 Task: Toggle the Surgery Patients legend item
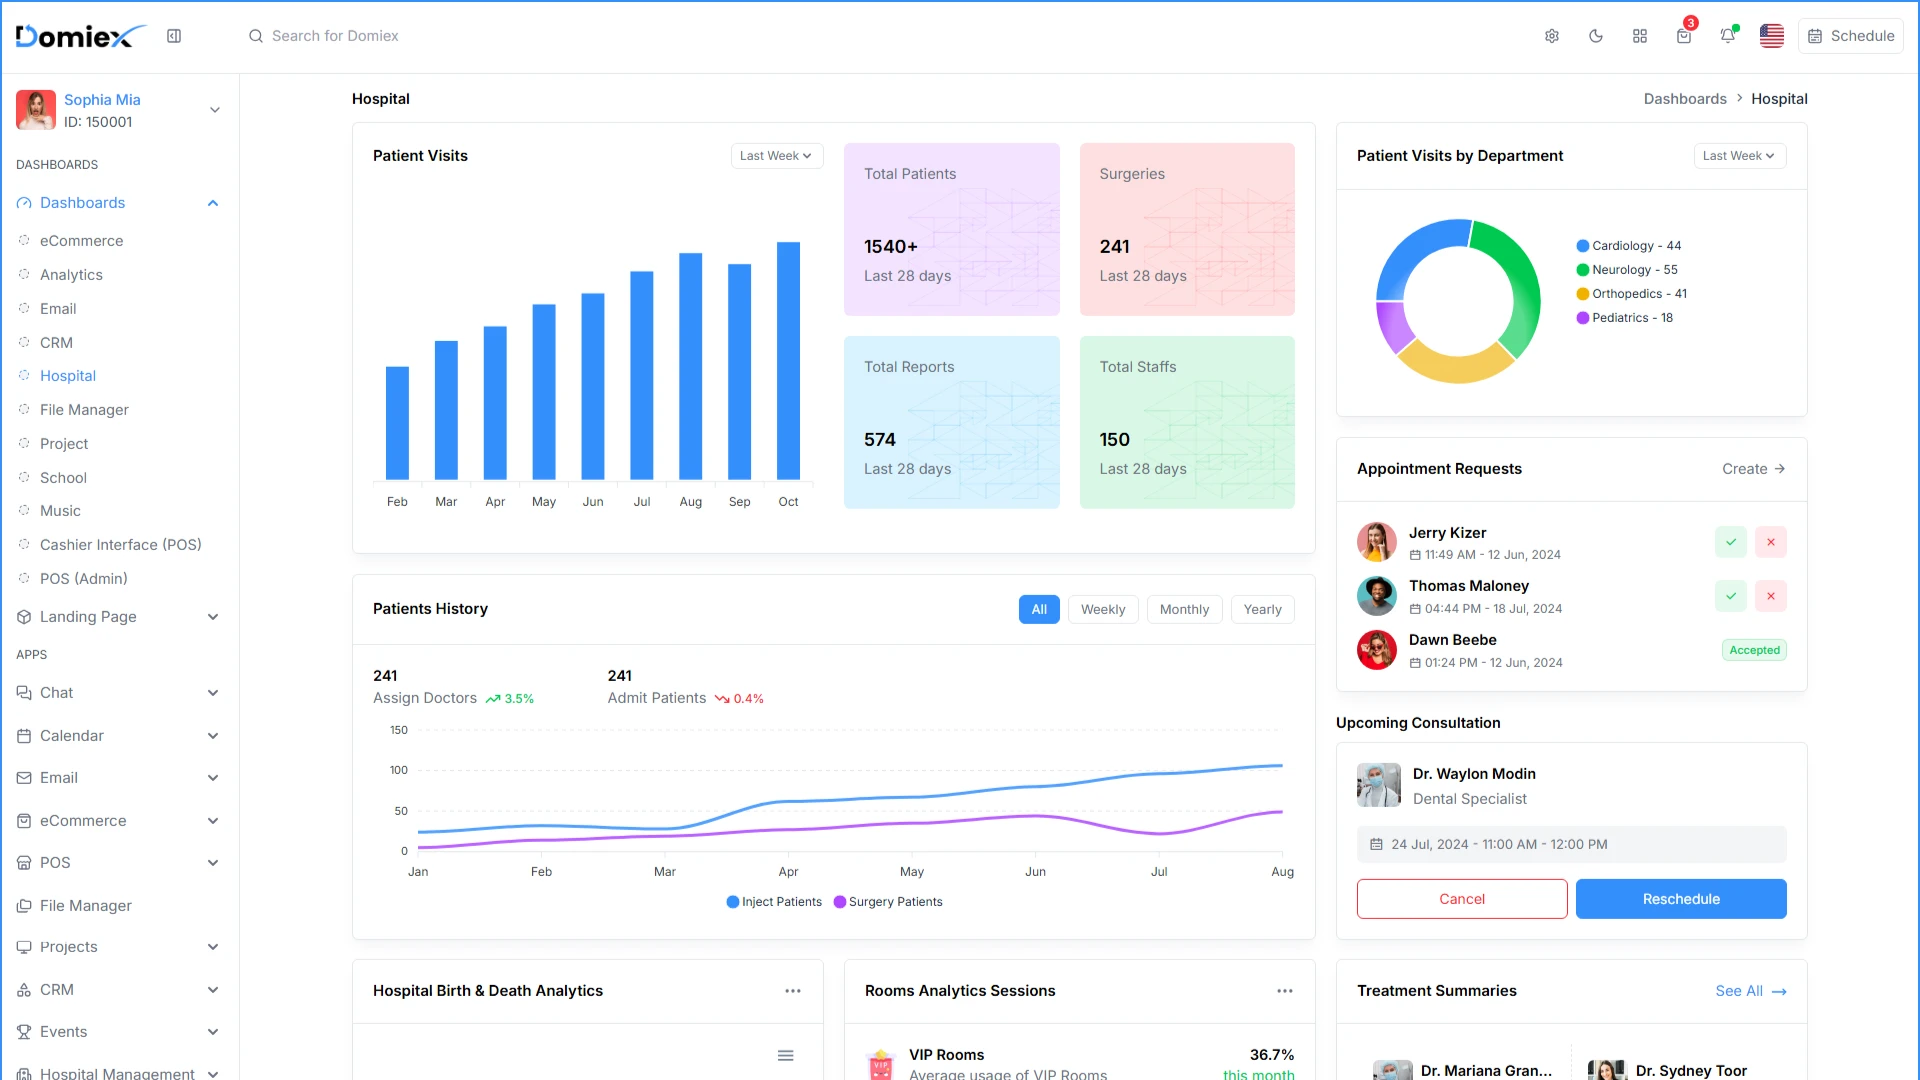[888, 902]
